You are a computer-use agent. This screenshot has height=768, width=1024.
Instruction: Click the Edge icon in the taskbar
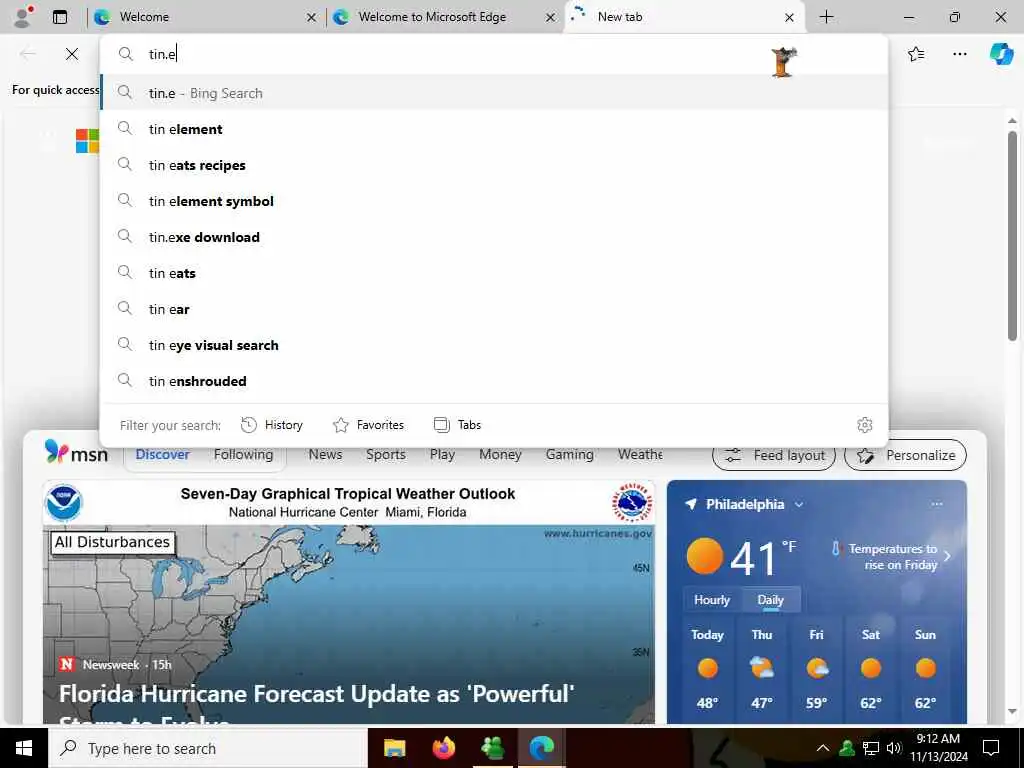tap(541, 748)
